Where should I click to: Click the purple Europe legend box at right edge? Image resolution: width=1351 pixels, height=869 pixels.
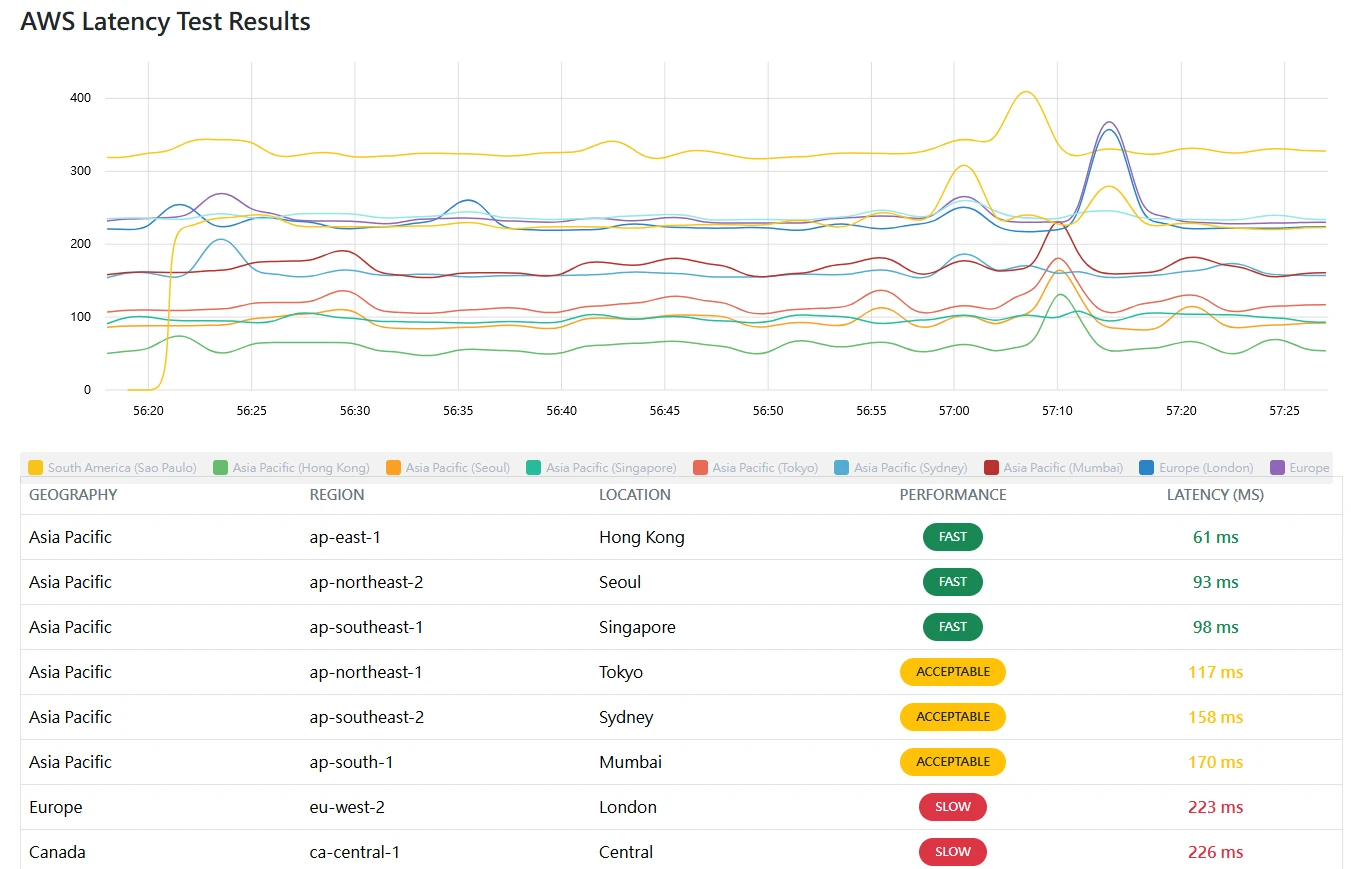1277,468
